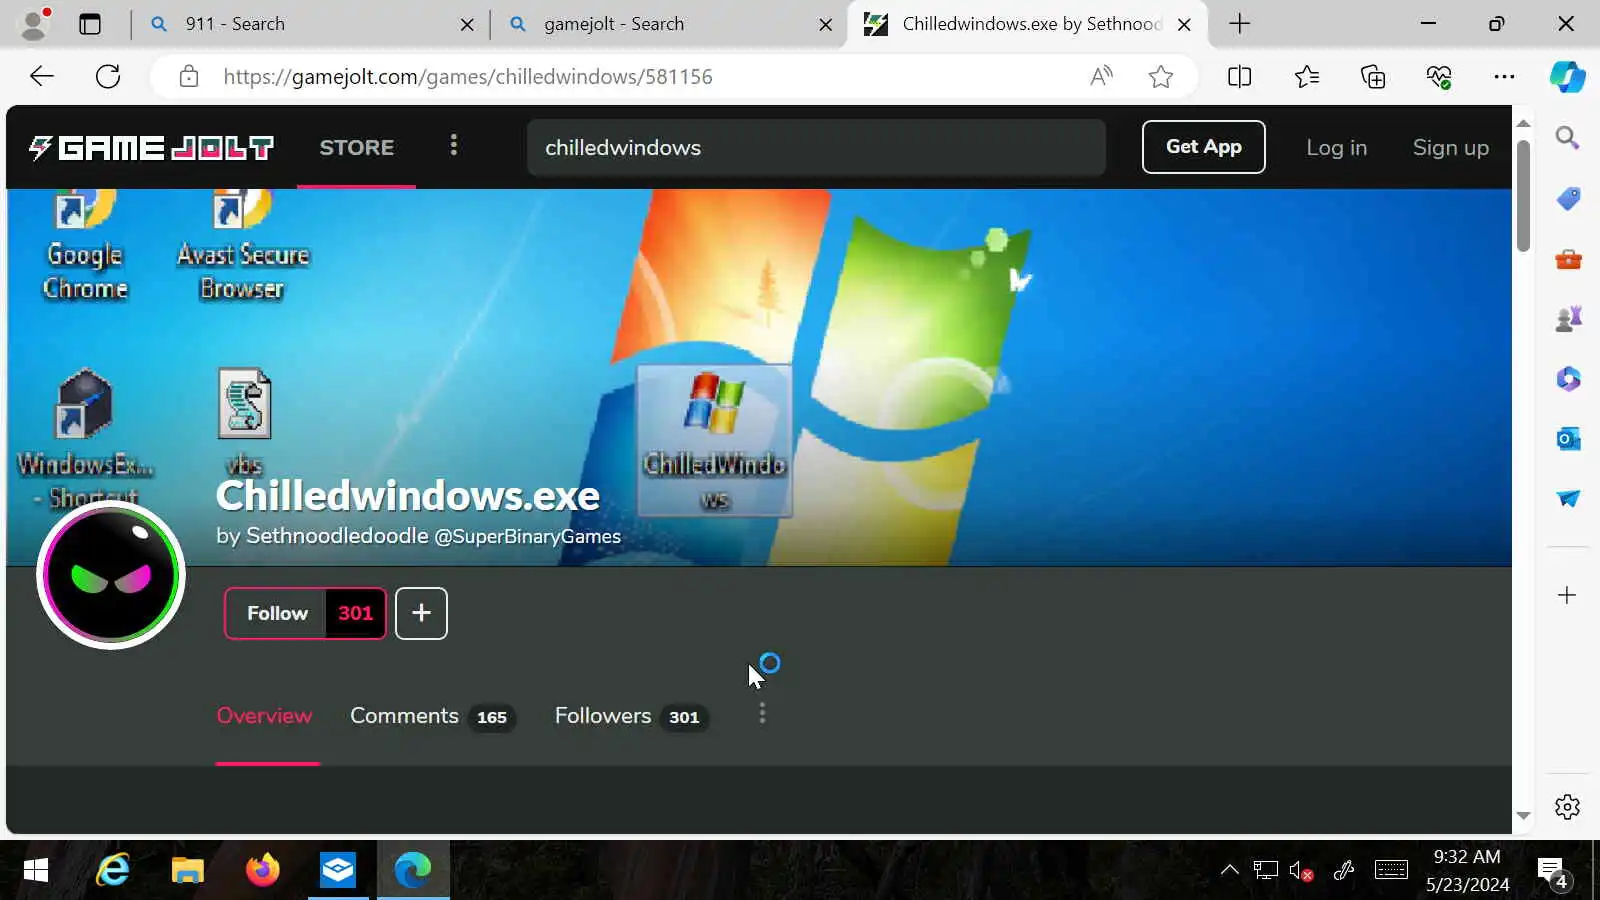This screenshot has height=900, width=1600.
Task: Open Edge Settings and more menu
Action: [1504, 76]
